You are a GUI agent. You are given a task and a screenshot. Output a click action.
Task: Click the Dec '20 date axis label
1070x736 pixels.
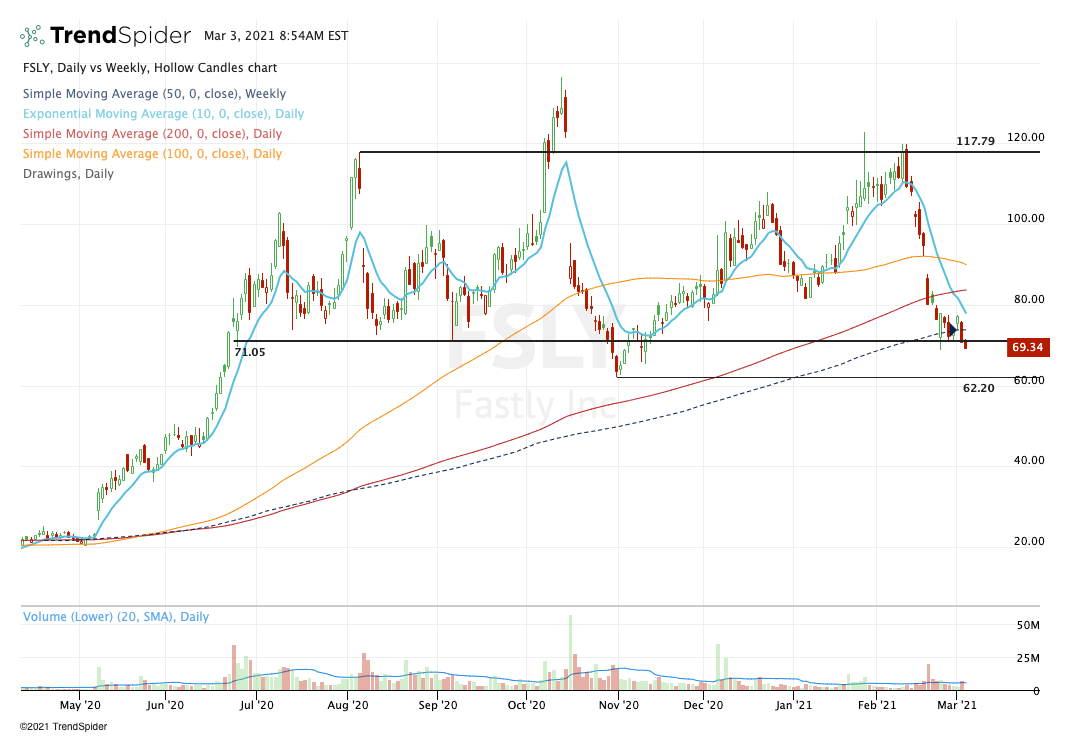pos(704,705)
